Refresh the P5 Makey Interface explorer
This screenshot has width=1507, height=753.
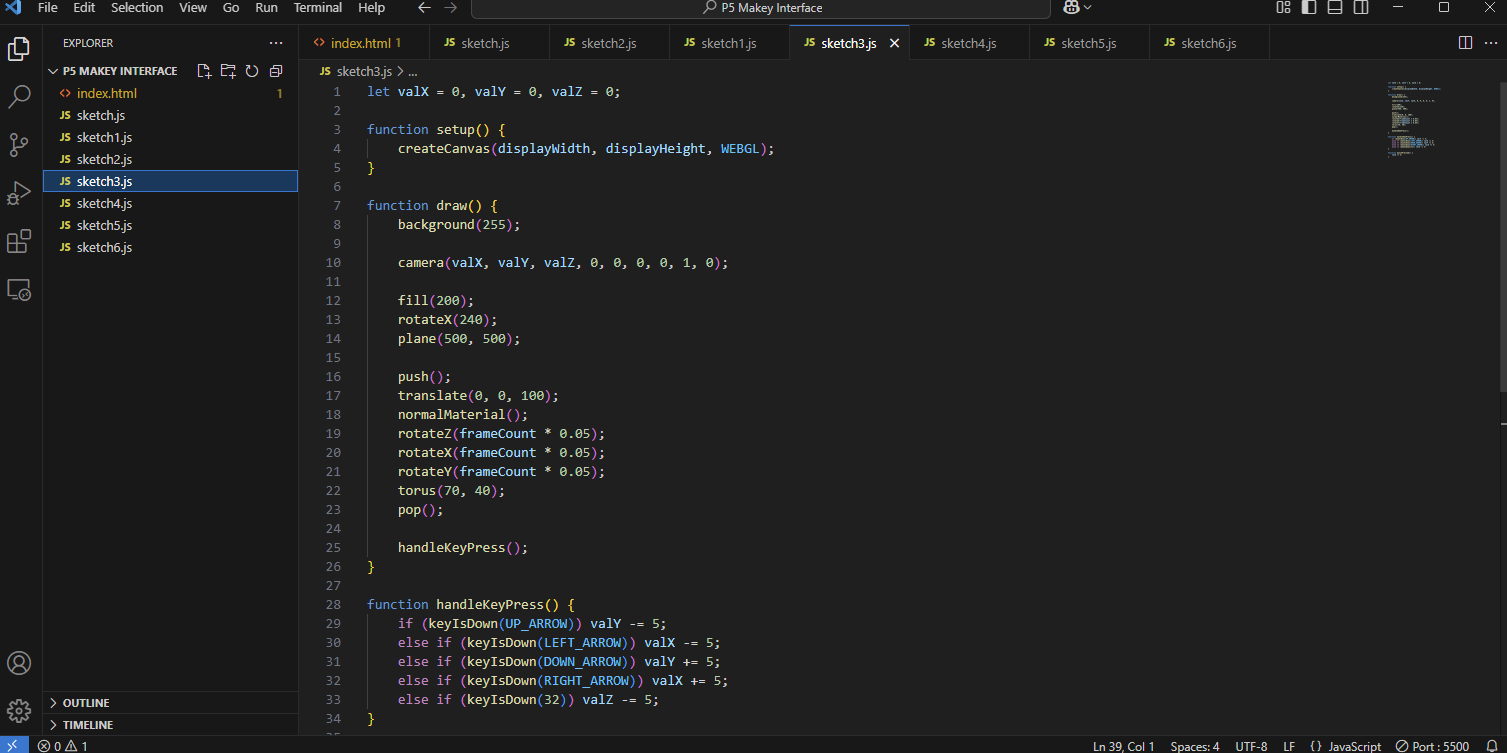[x=252, y=70]
